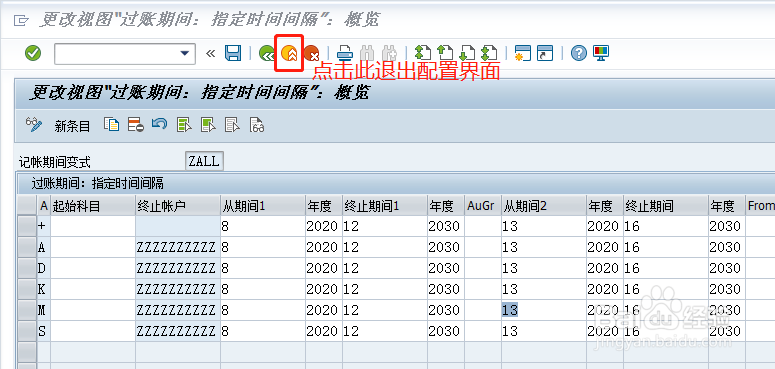This screenshot has width=775, height=369.
Task: Click the Deselect All icon
Action: point(232,125)
